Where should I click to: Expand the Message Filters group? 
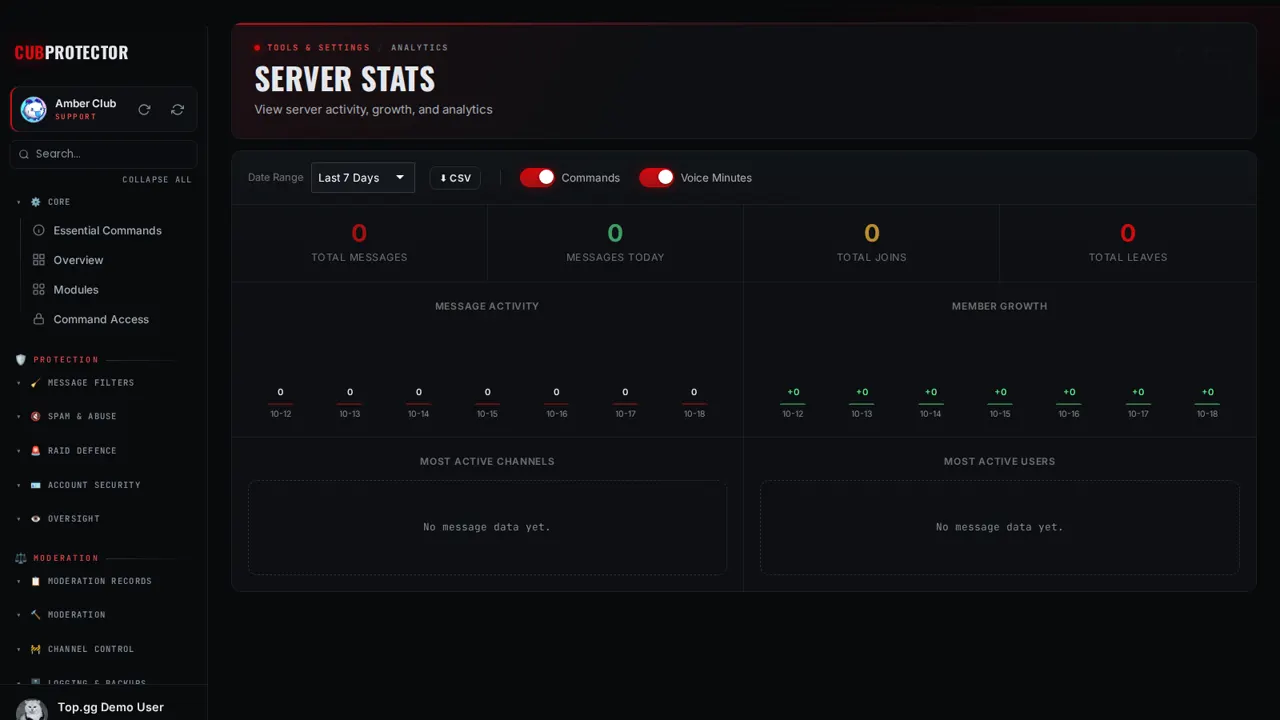19,383
